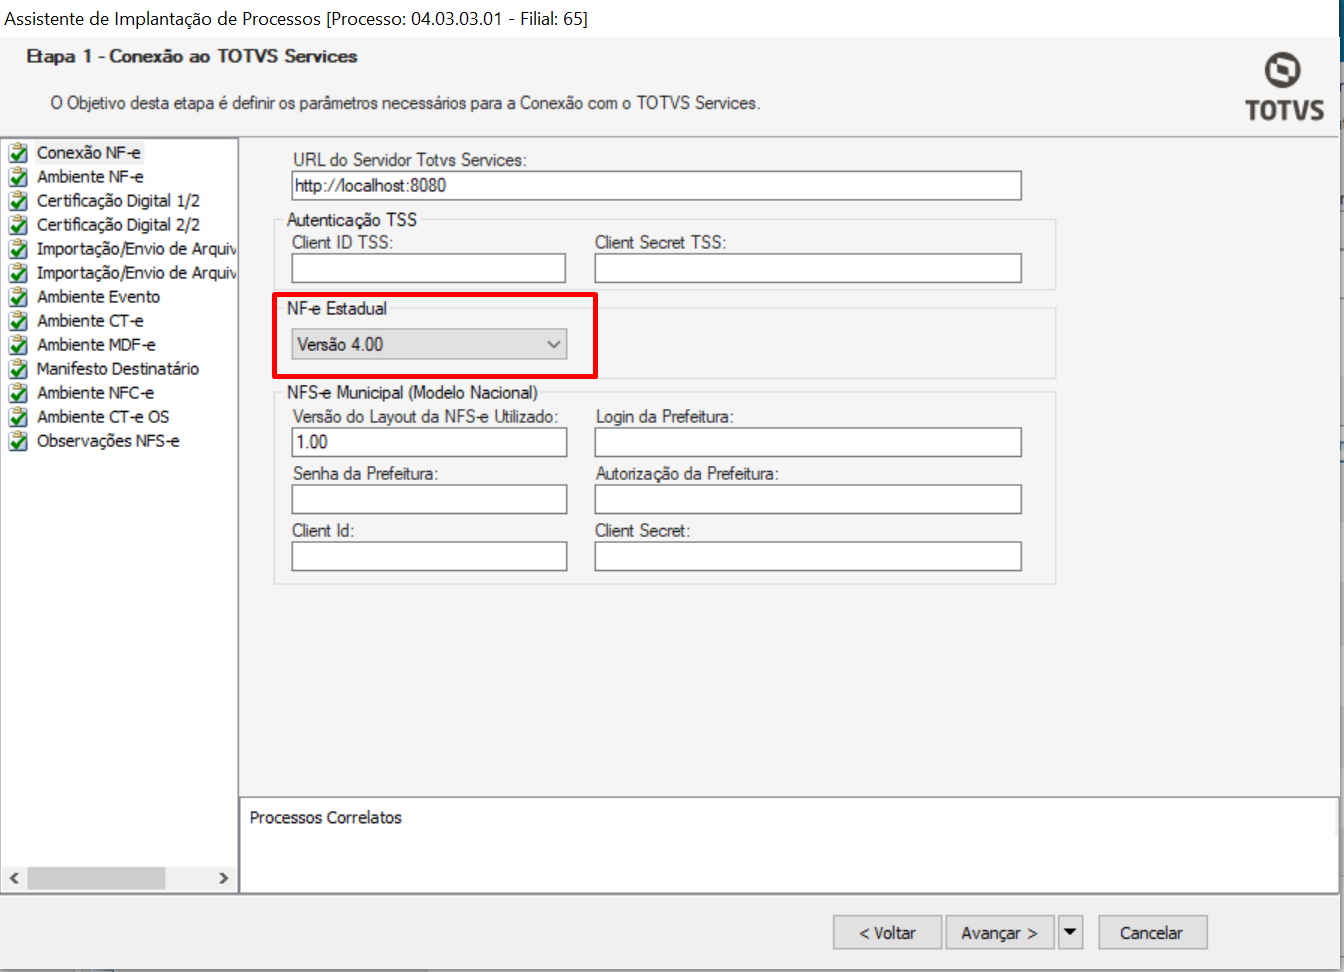Click the NFS-e Municipal Client Secret field

(808, 556)
